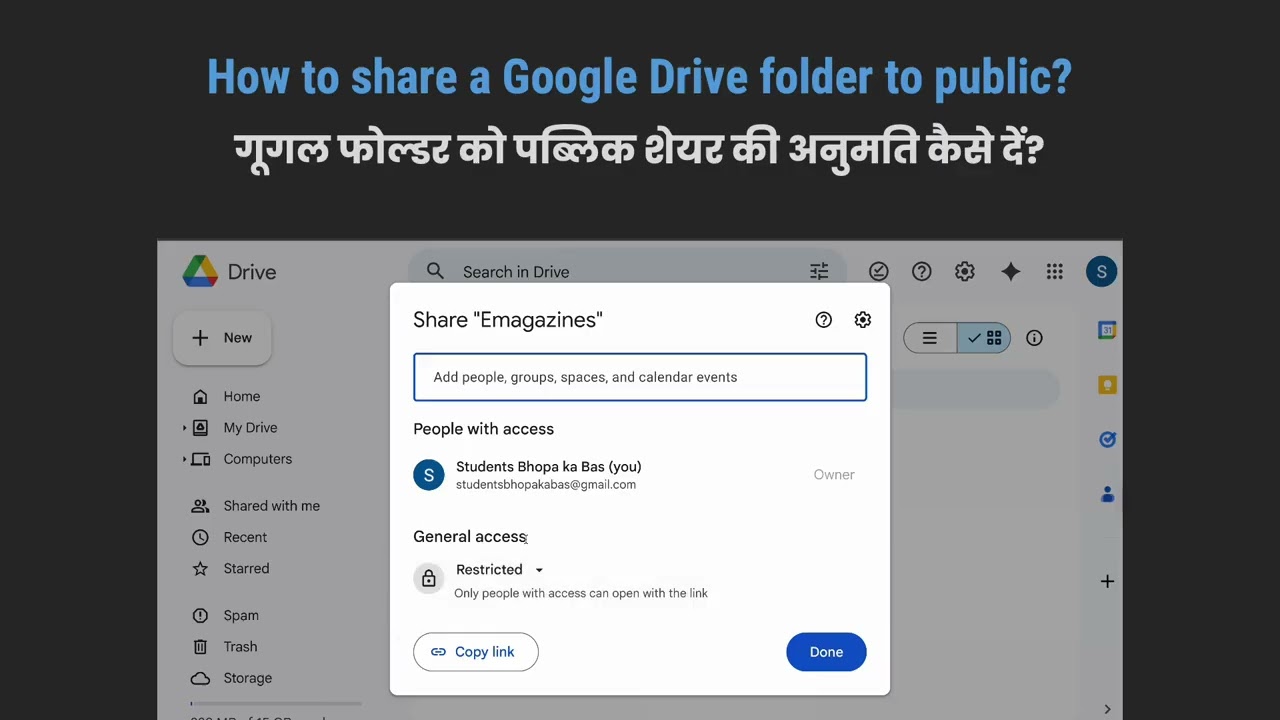
Task: Open Computers in sidebar
Action: 257,459
